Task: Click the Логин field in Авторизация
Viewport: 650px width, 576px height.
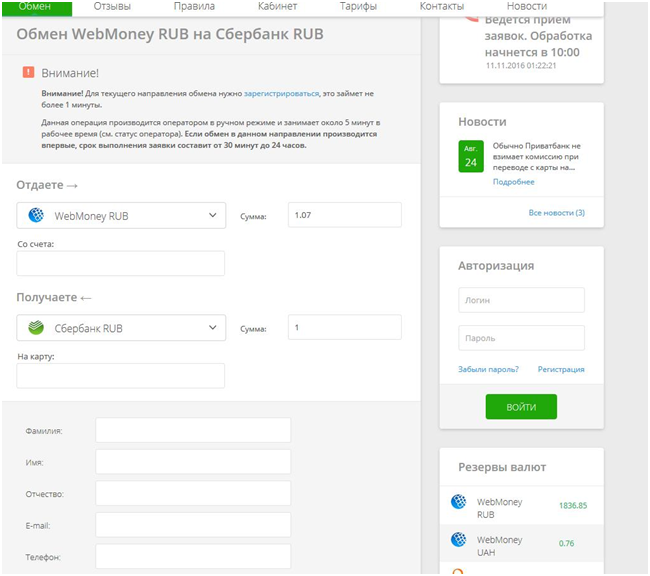Action: tap(521, 300)
